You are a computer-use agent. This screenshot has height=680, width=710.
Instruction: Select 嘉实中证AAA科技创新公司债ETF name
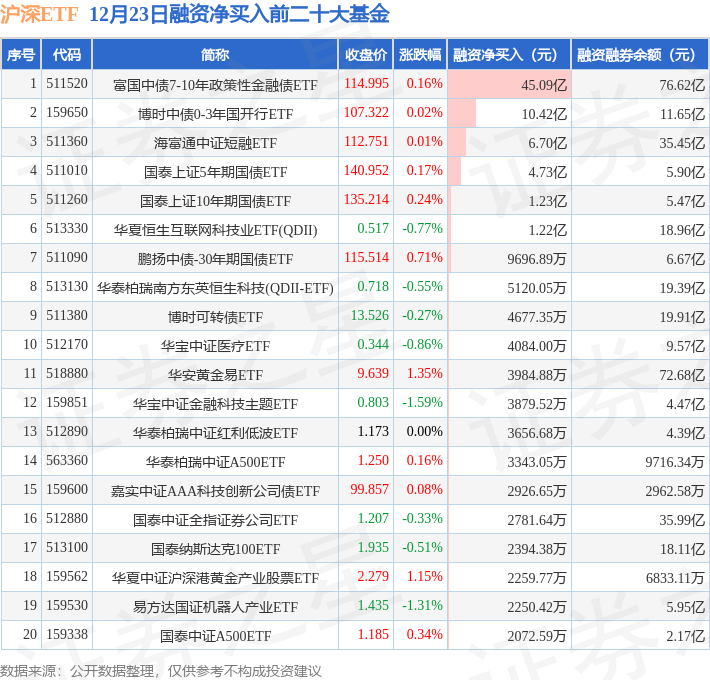215,491
